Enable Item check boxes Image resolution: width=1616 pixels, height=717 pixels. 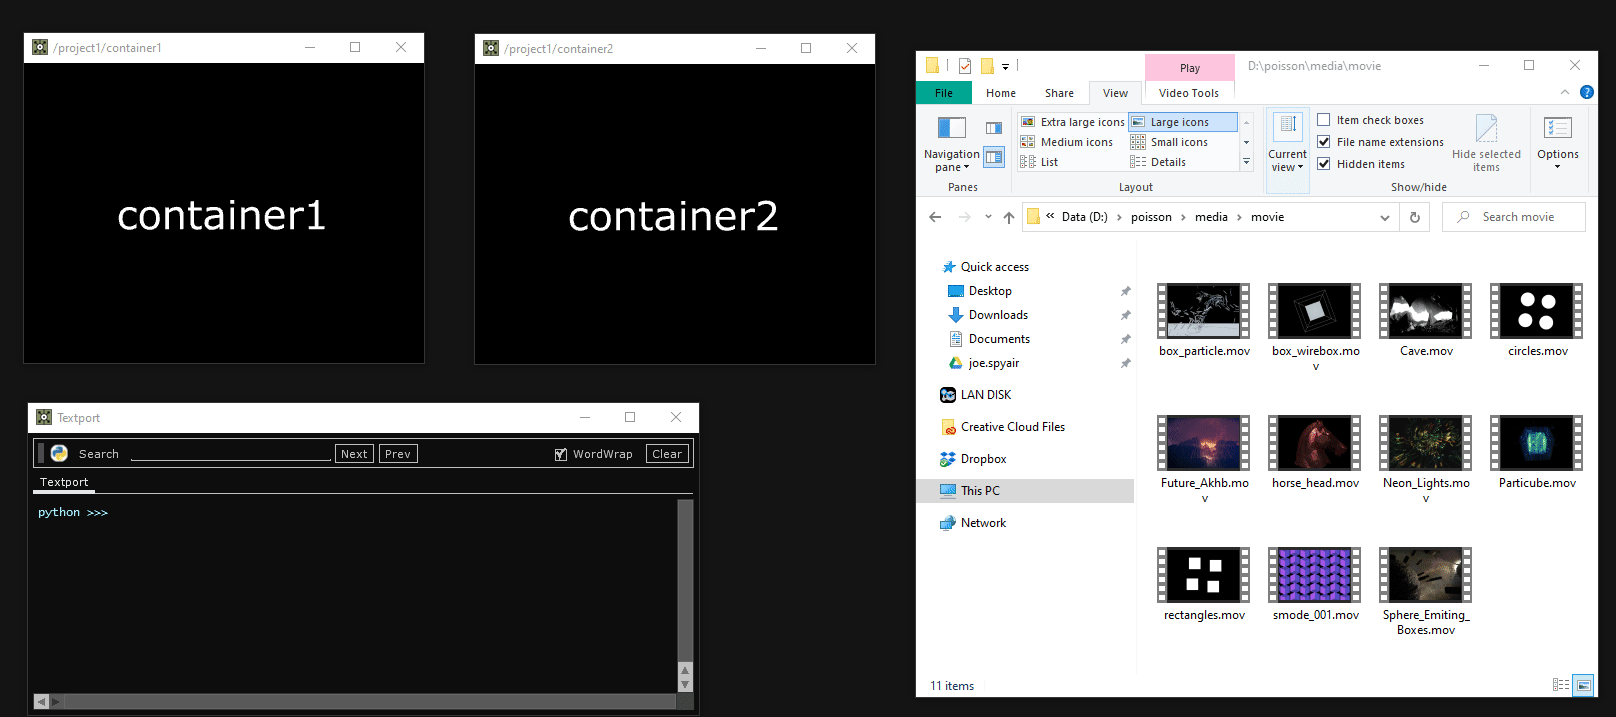coord(1324,120)
